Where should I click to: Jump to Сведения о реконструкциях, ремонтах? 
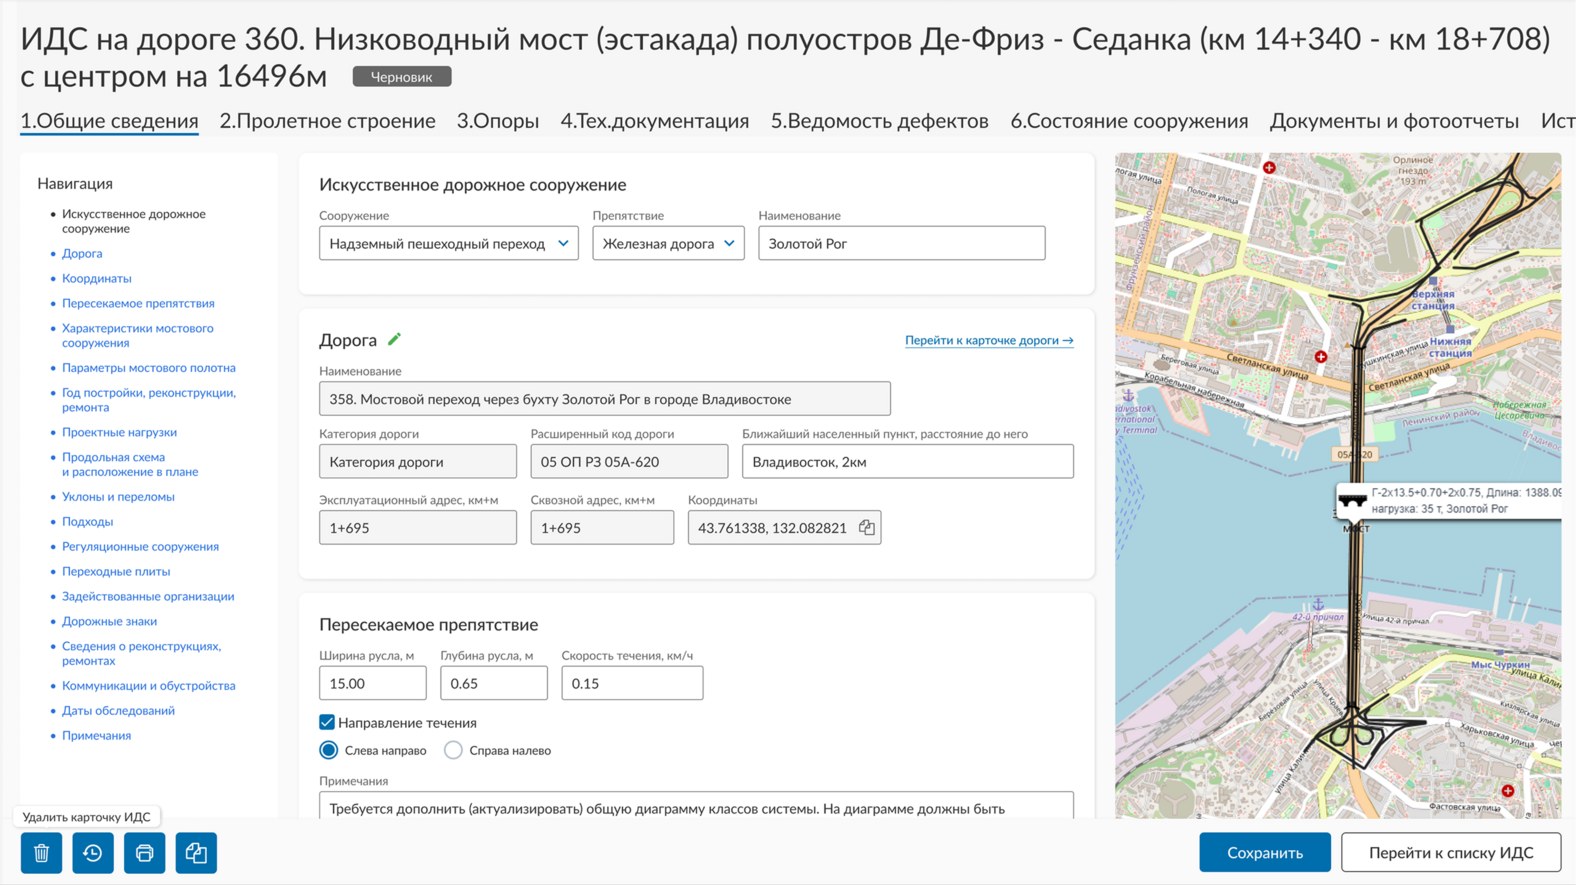(141, 653)
